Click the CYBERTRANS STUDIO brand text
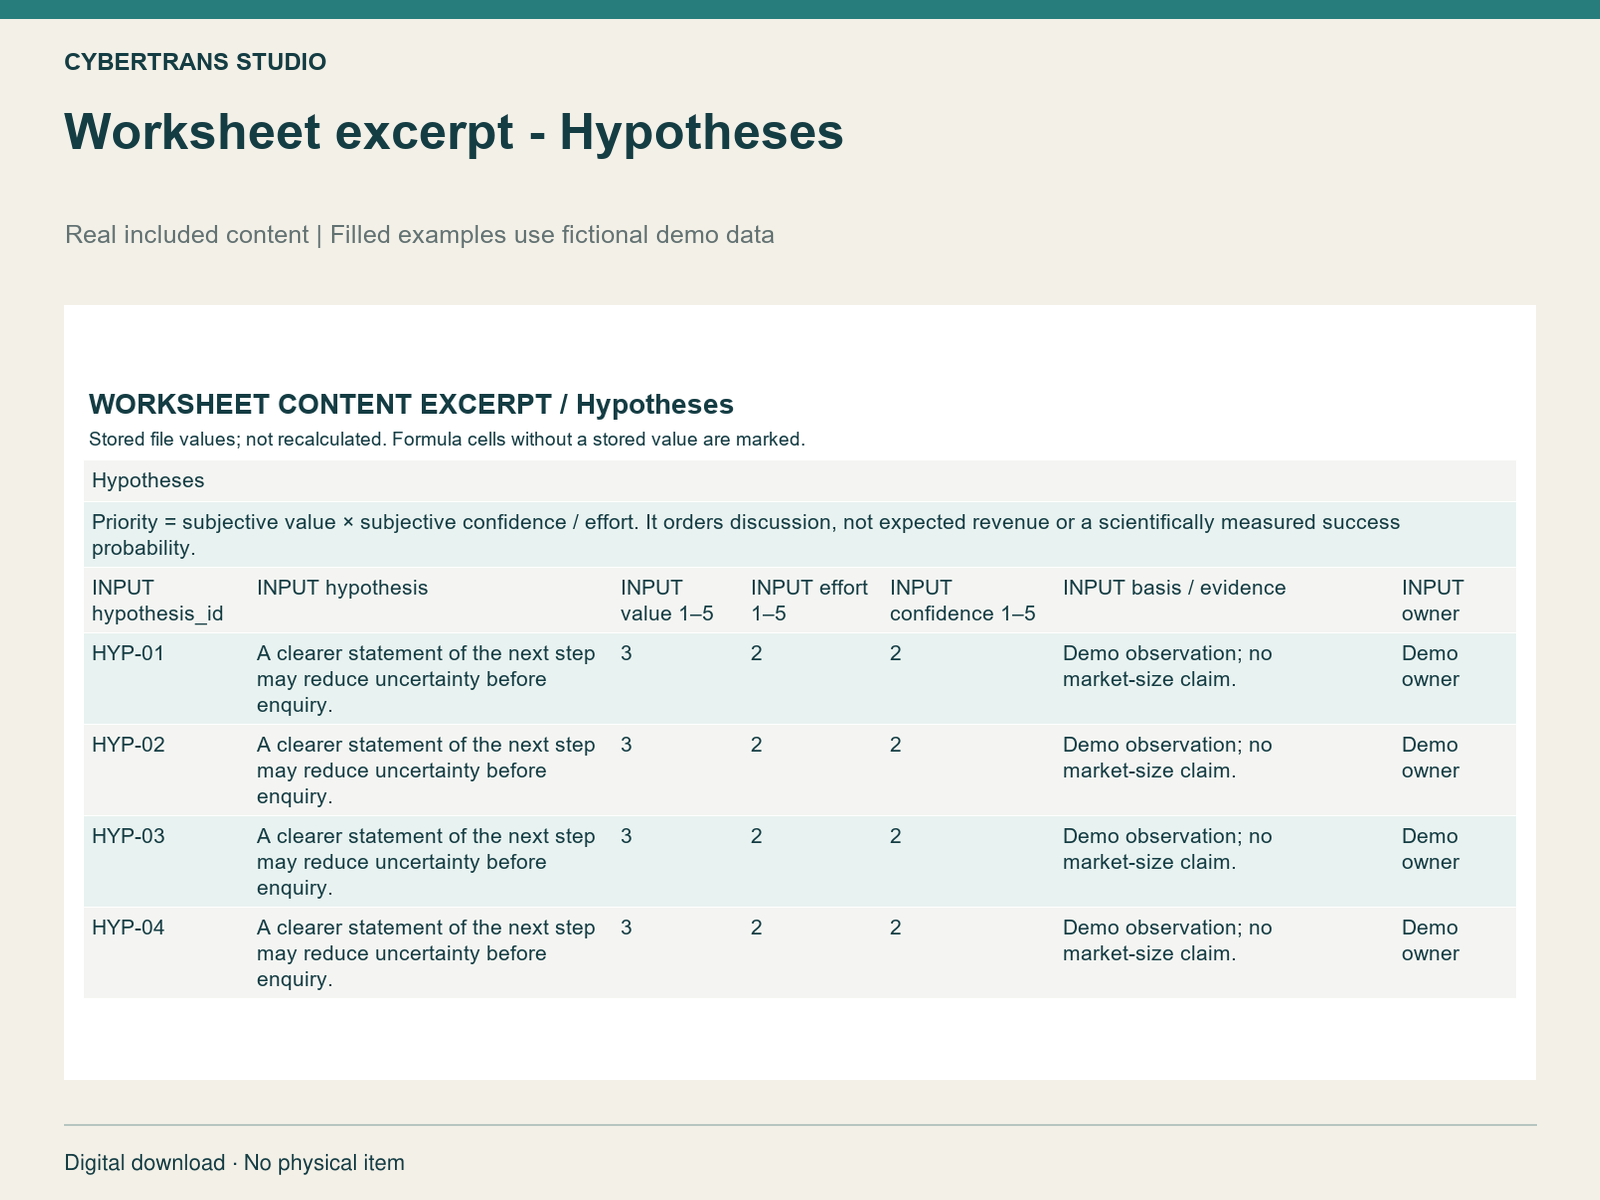 point(195,62)
